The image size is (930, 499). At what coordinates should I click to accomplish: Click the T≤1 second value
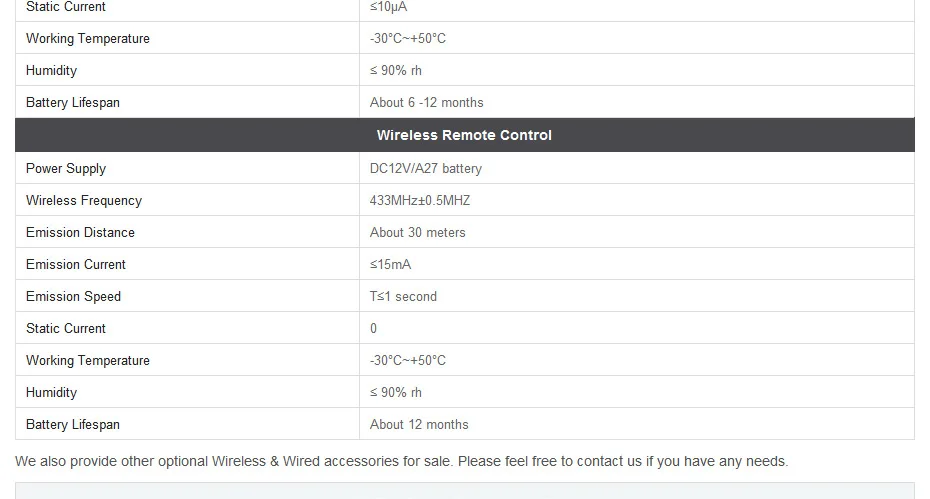[403, 297]
